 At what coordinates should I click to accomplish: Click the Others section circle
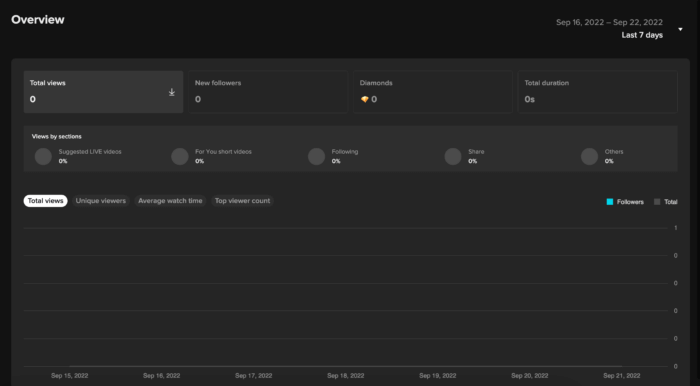point(589,157)
